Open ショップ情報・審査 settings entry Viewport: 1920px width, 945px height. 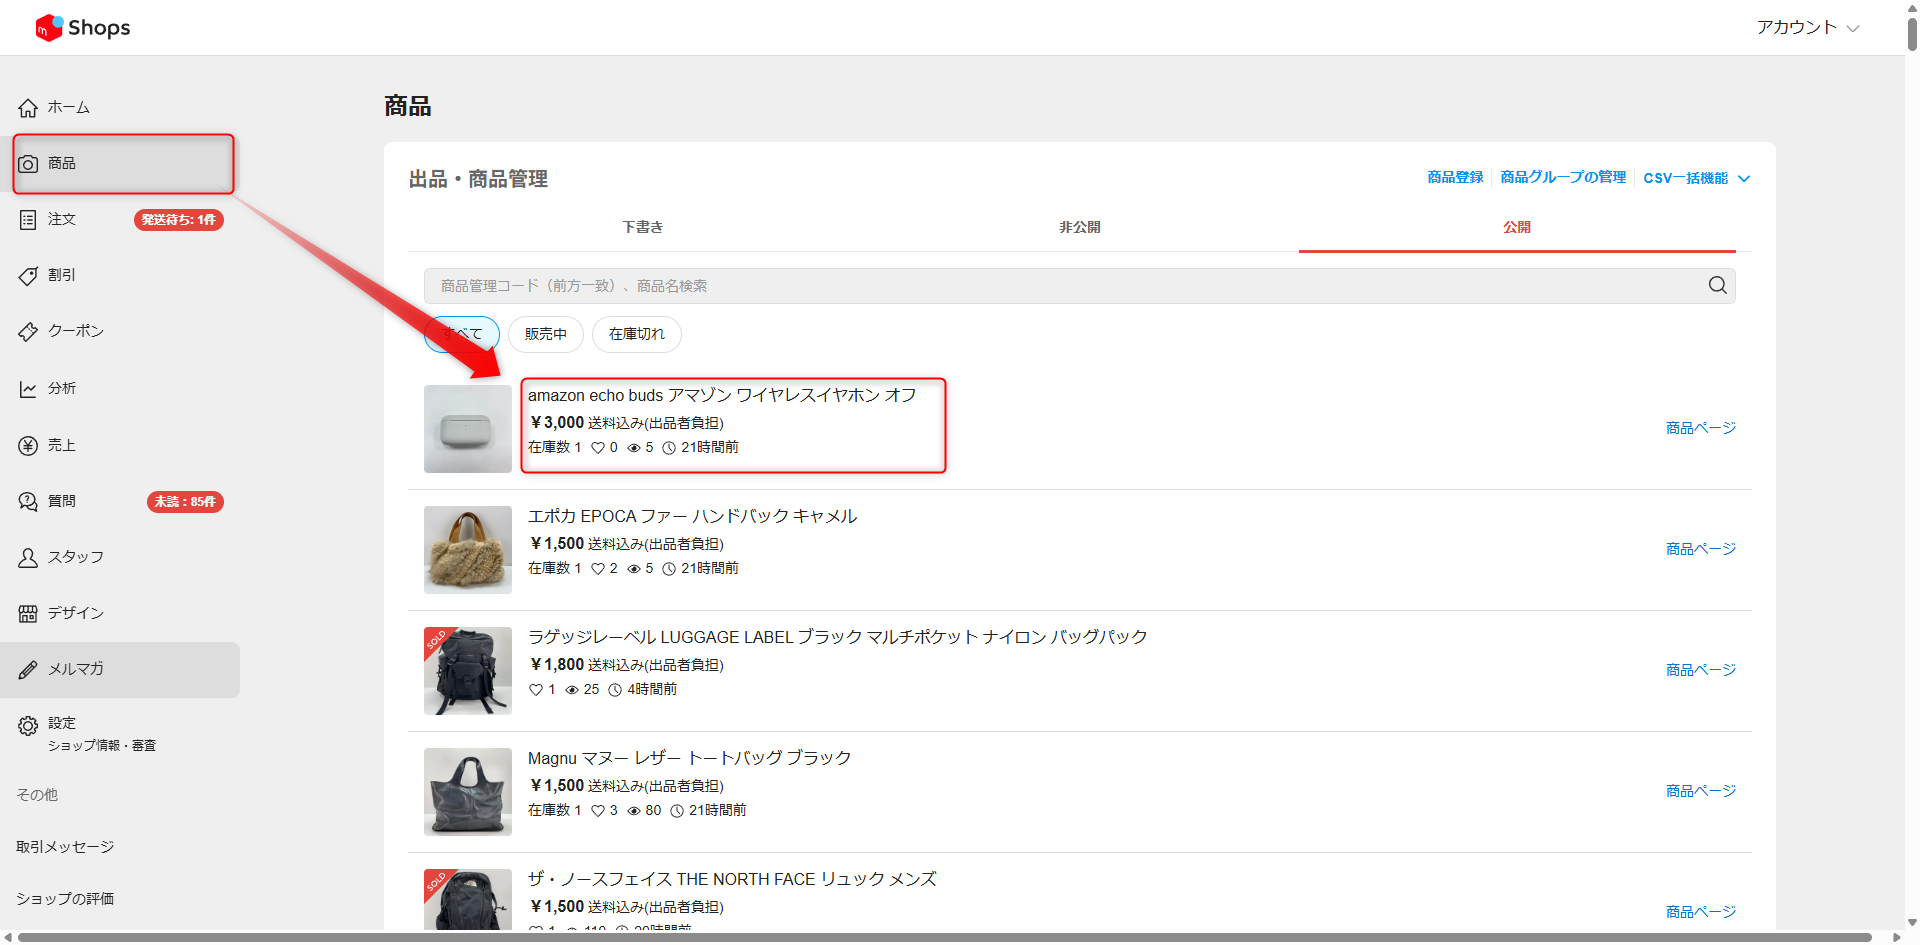(102, 746)
